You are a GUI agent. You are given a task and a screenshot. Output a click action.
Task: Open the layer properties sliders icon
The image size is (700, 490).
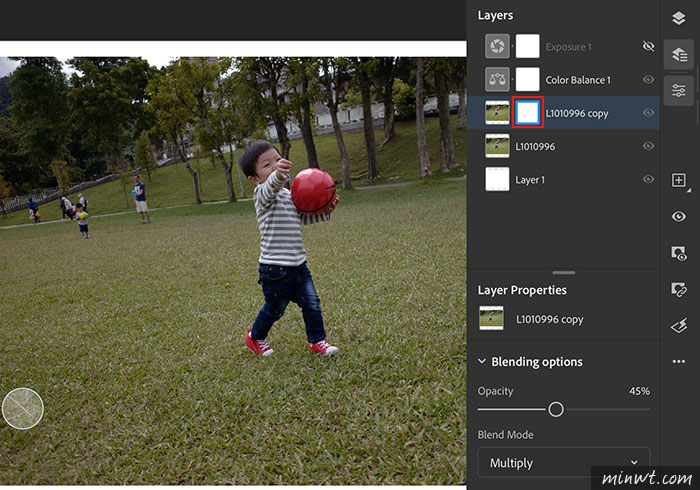[679, 91]
